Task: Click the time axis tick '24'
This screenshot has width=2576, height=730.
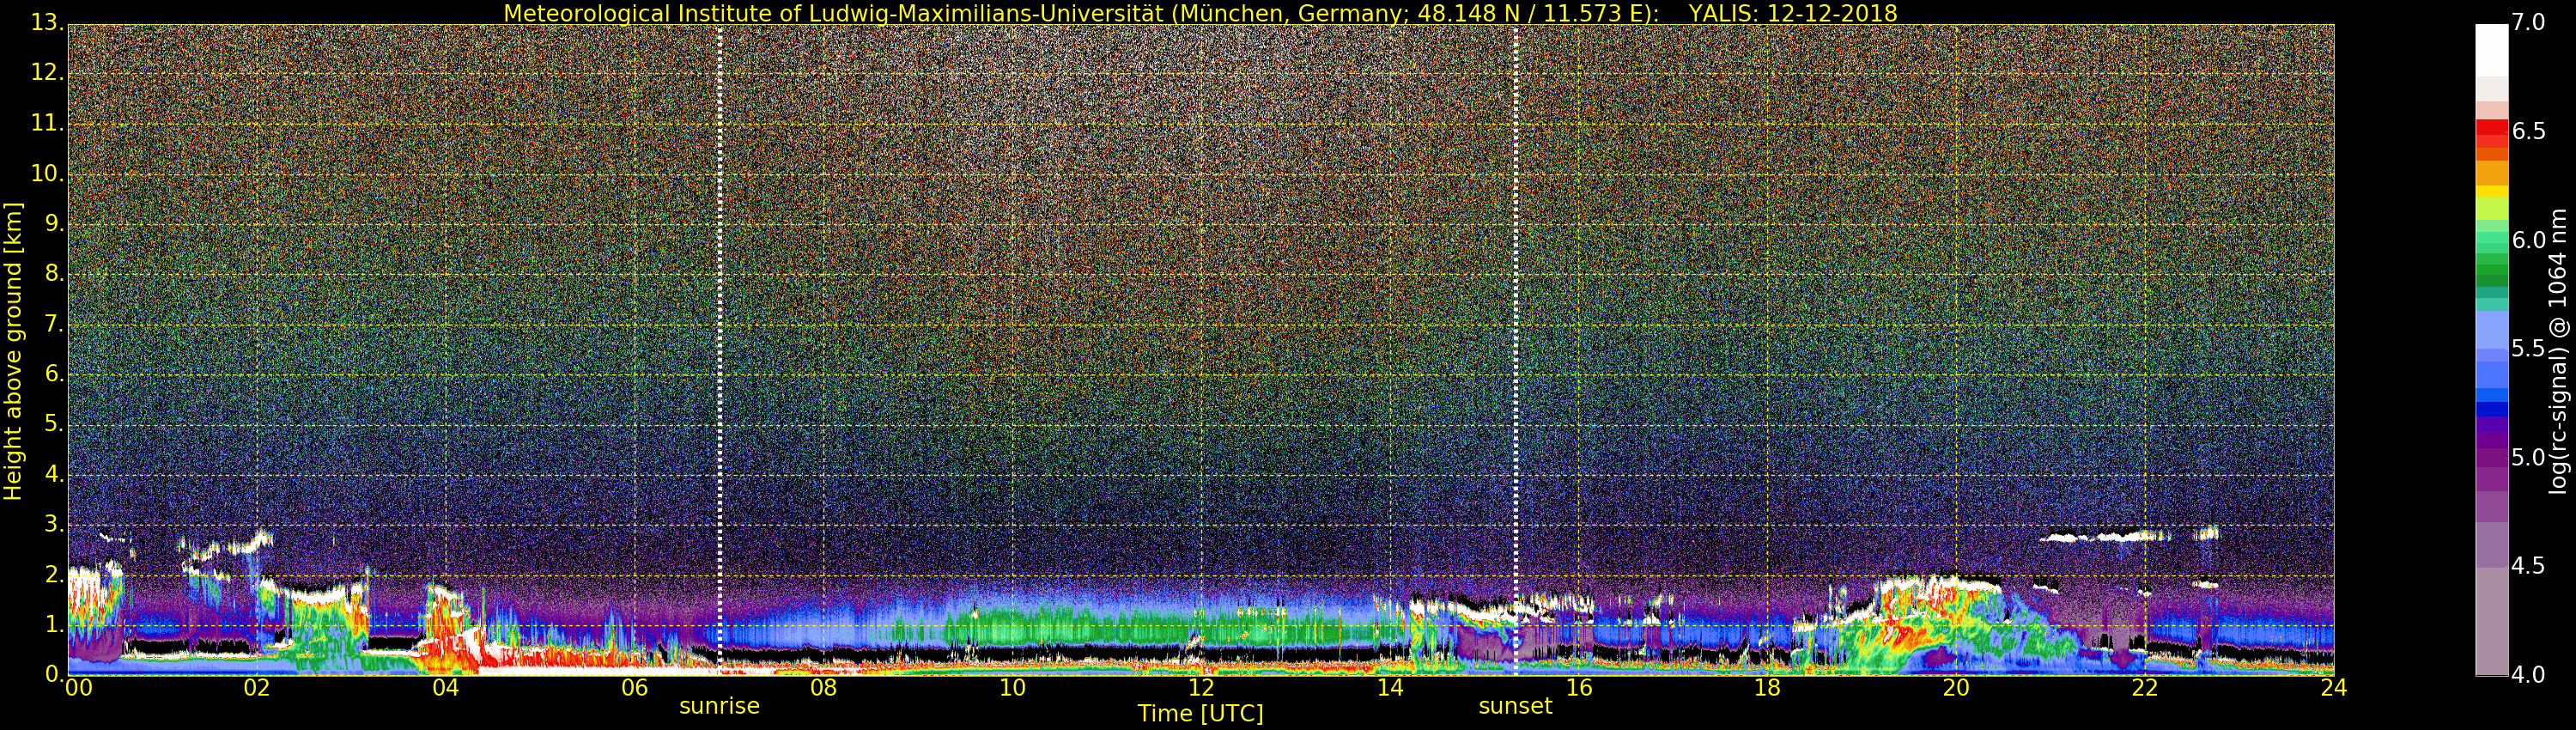Action: 2334,688
